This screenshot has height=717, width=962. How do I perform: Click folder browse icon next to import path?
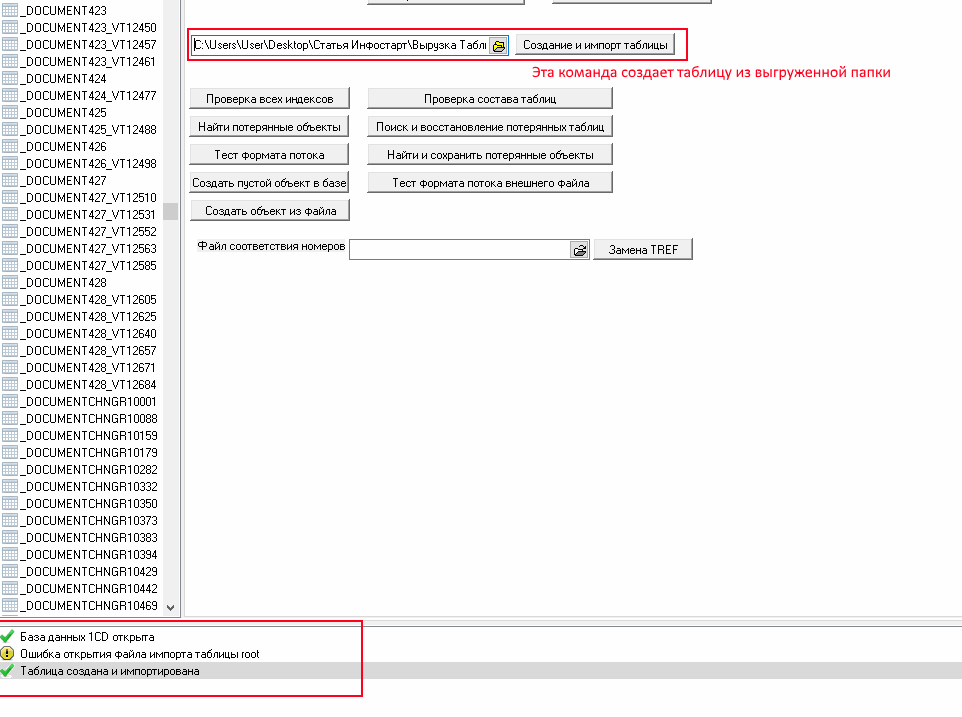499,45
